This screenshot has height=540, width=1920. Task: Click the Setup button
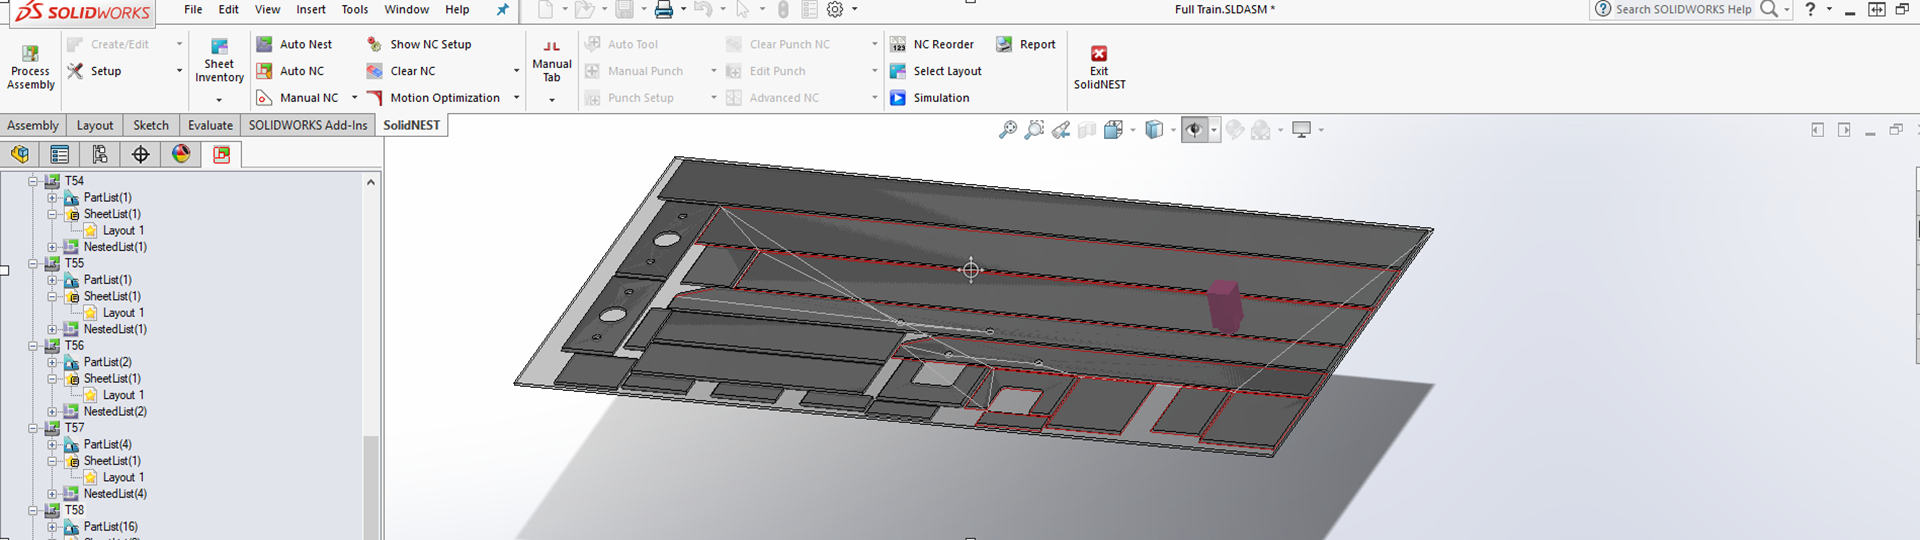(105, 71)
